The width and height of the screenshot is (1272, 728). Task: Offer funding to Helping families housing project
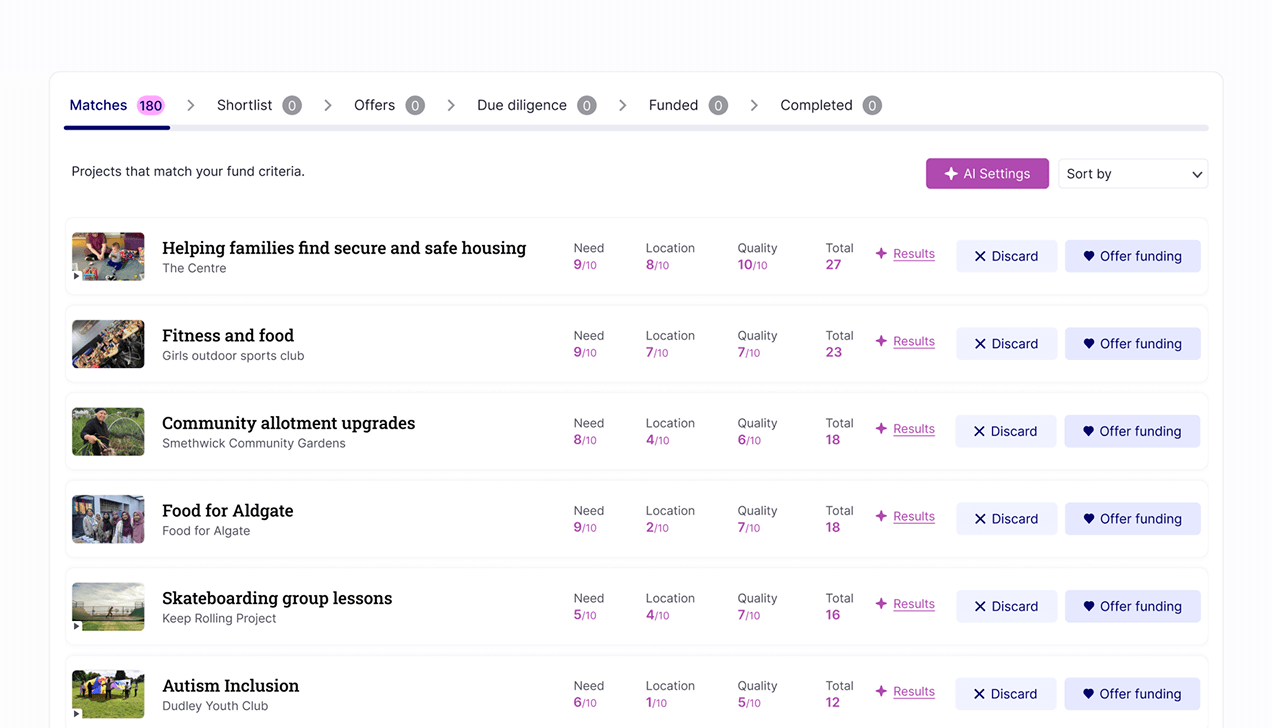tap(1132, 256)
